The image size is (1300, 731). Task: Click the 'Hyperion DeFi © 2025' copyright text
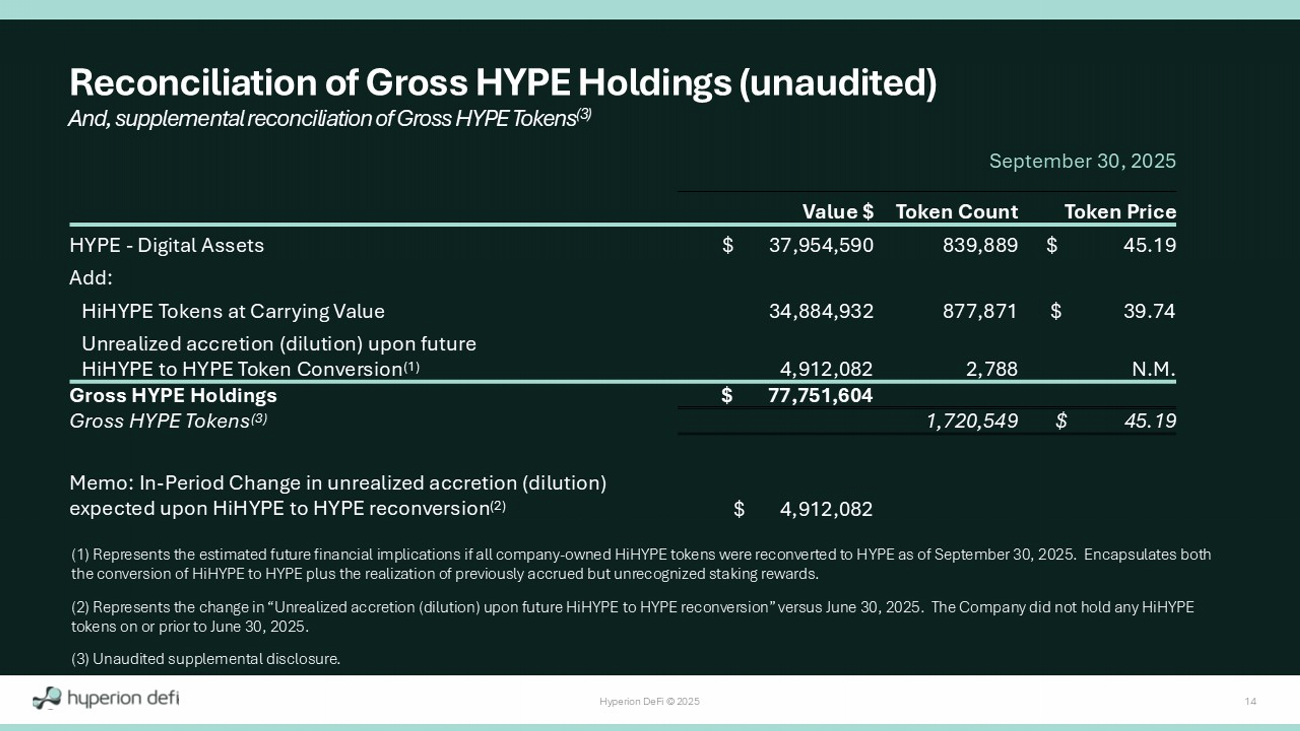(649, 701)
